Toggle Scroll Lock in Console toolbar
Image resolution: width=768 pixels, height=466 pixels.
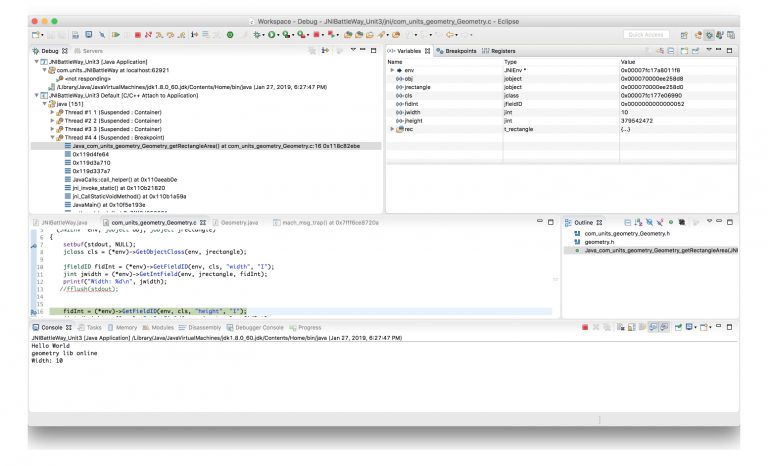pyautogui.click(x=631, y=327)
